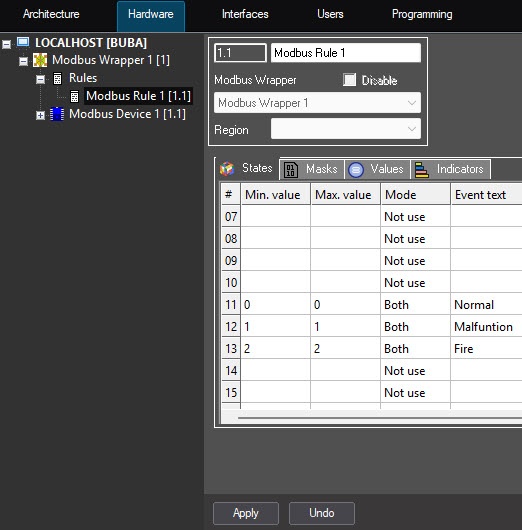Screen dimensions: 522x530
Task: Expand the Modbus Device 1 node
Action: click(x=40, y=115)
